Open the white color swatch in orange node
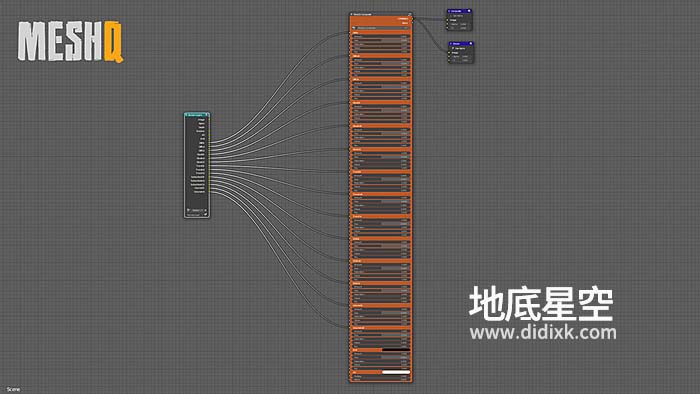700x394 pixels. pyautogui.click(x=396, y=372)
